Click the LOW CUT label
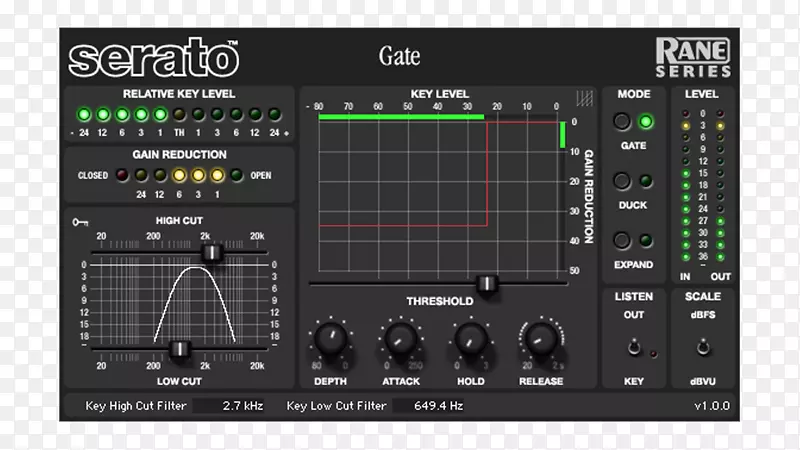This screenshot has height=450, width=800. pos(179,382)
